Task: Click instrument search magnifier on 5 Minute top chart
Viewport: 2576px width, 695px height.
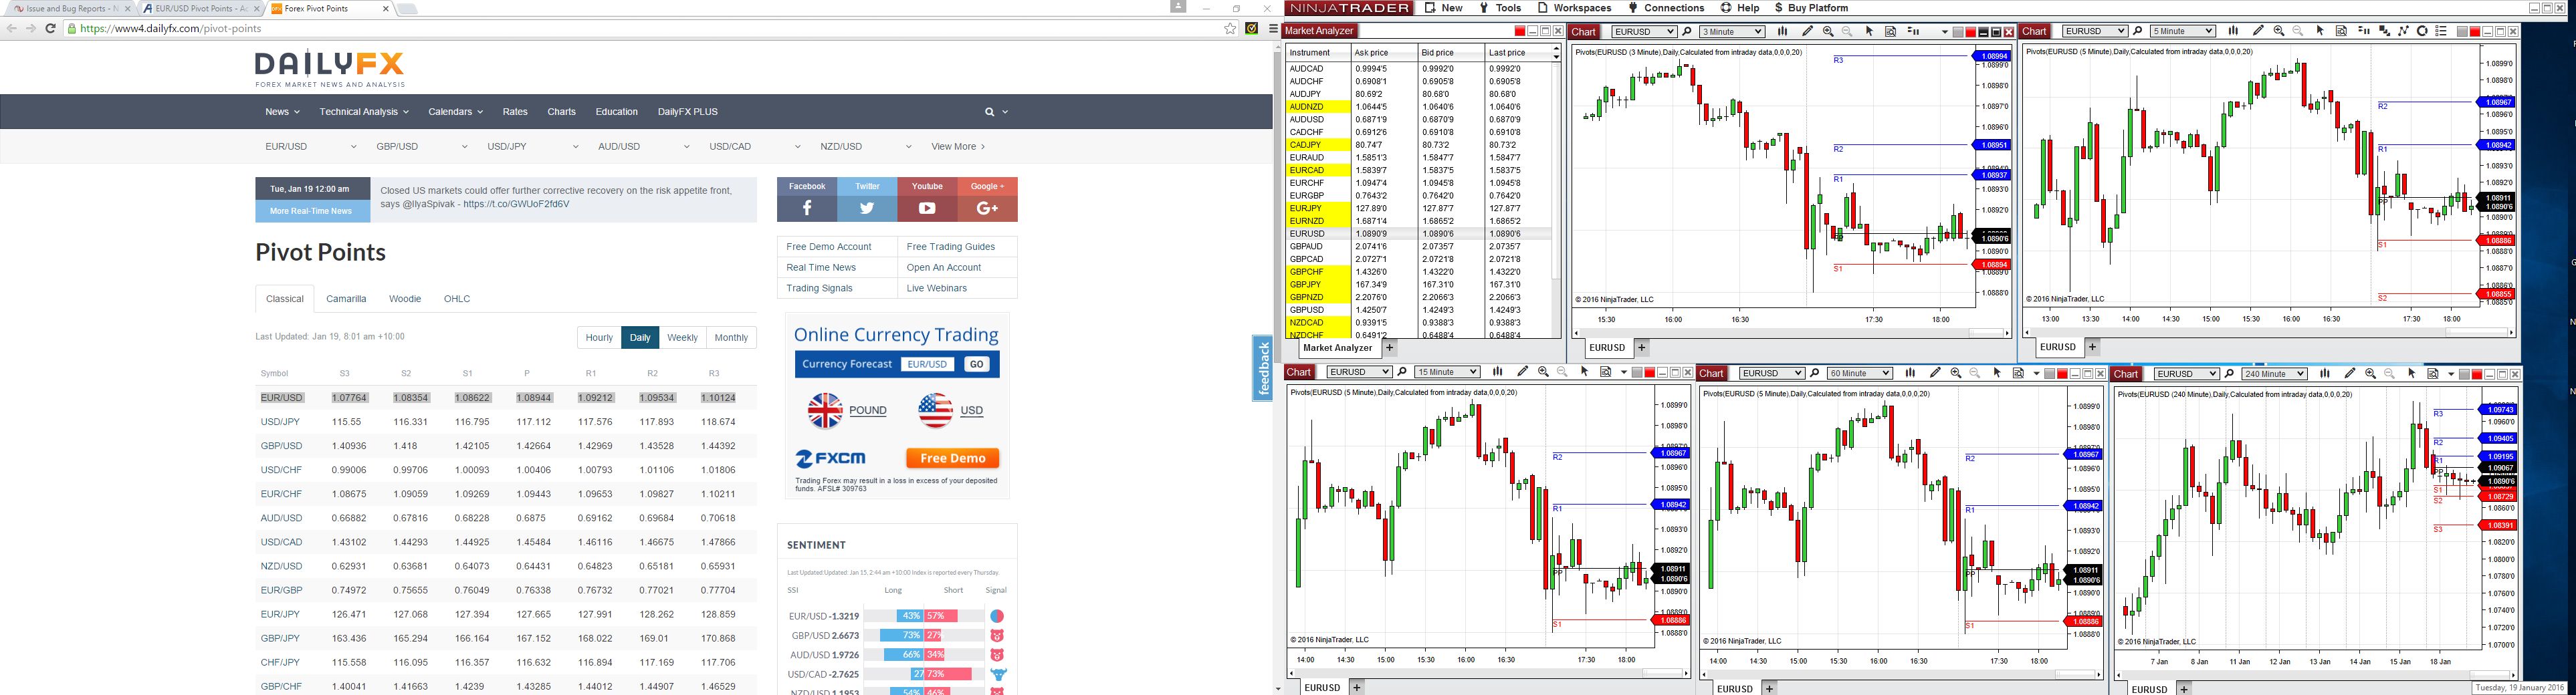Action: (x=2138, y=32)
